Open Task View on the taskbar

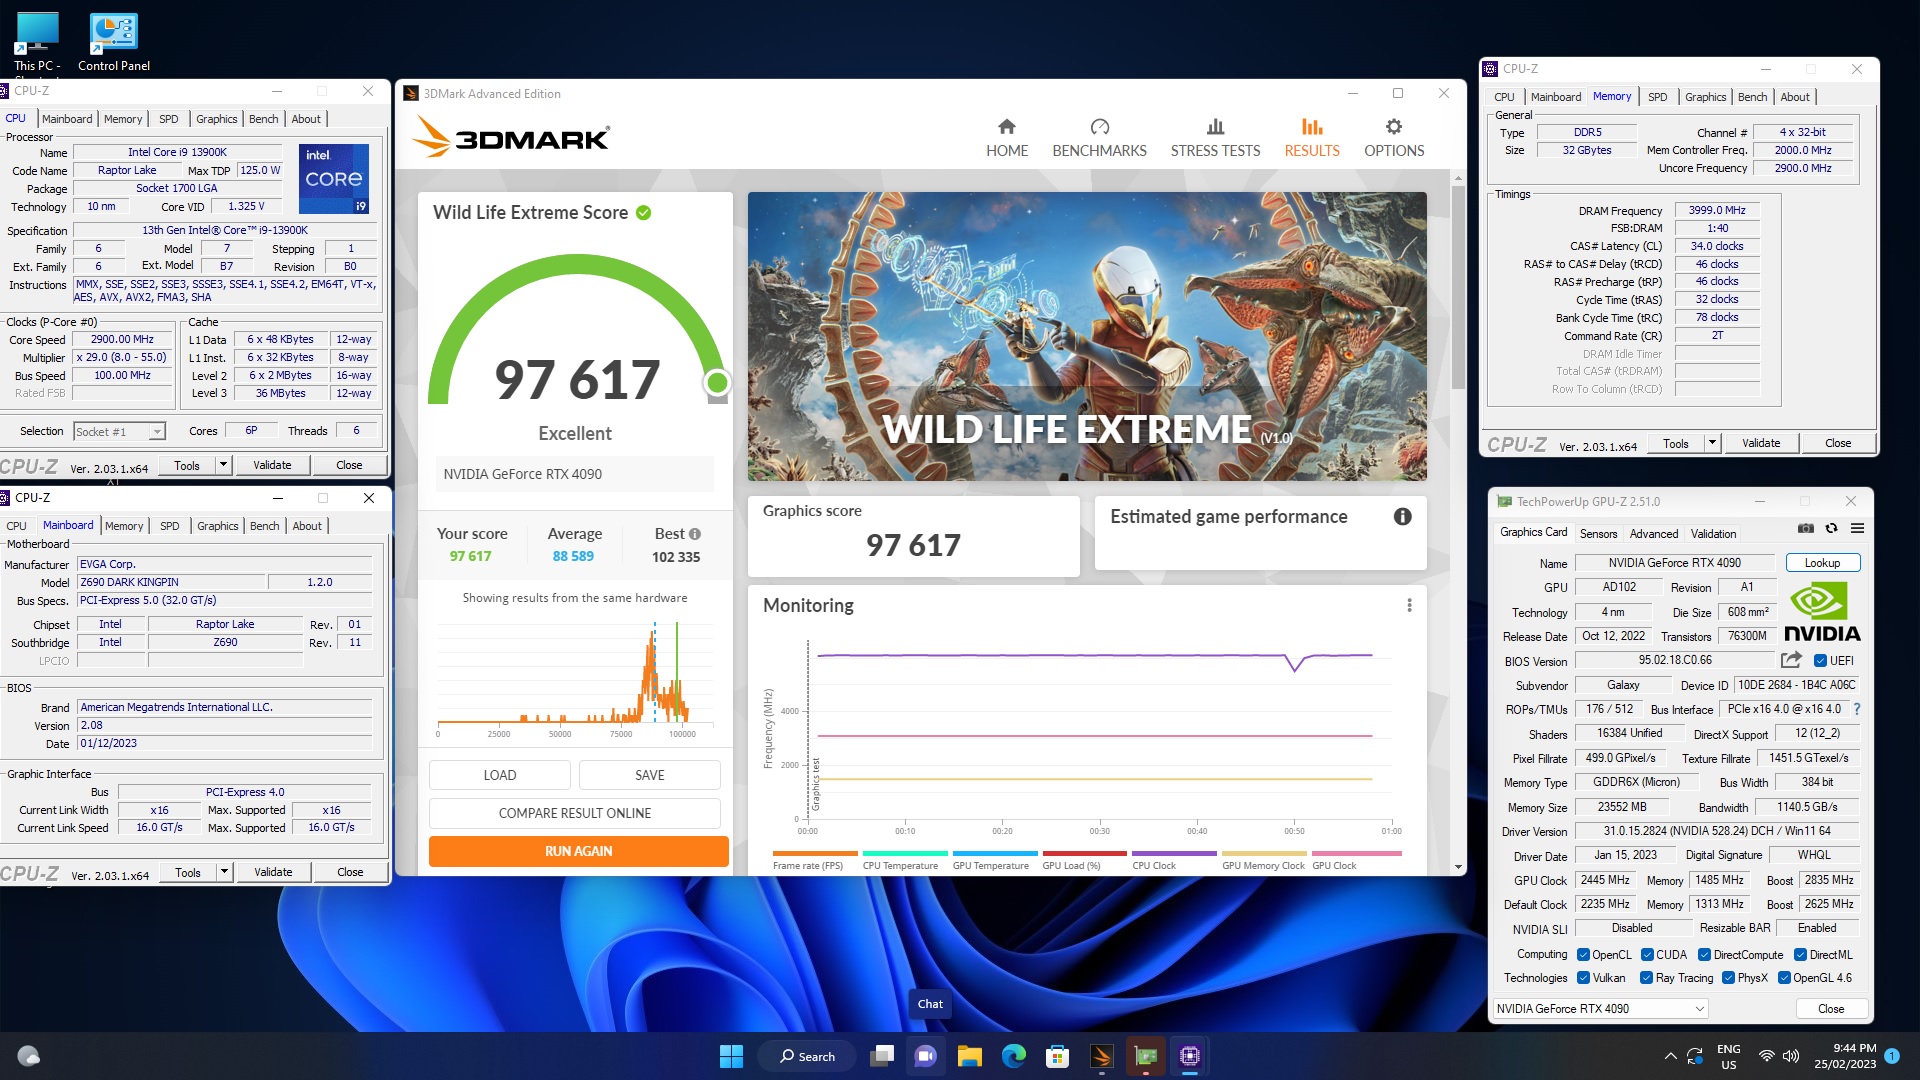point(881,1056)
